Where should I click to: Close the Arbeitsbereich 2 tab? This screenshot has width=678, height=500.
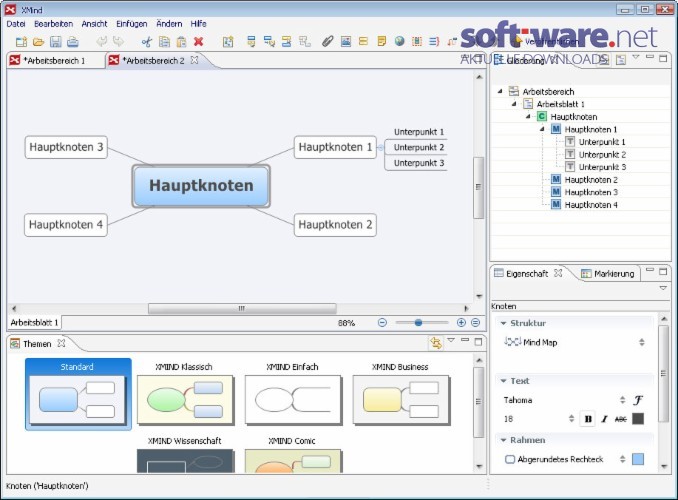pos(195,60)
